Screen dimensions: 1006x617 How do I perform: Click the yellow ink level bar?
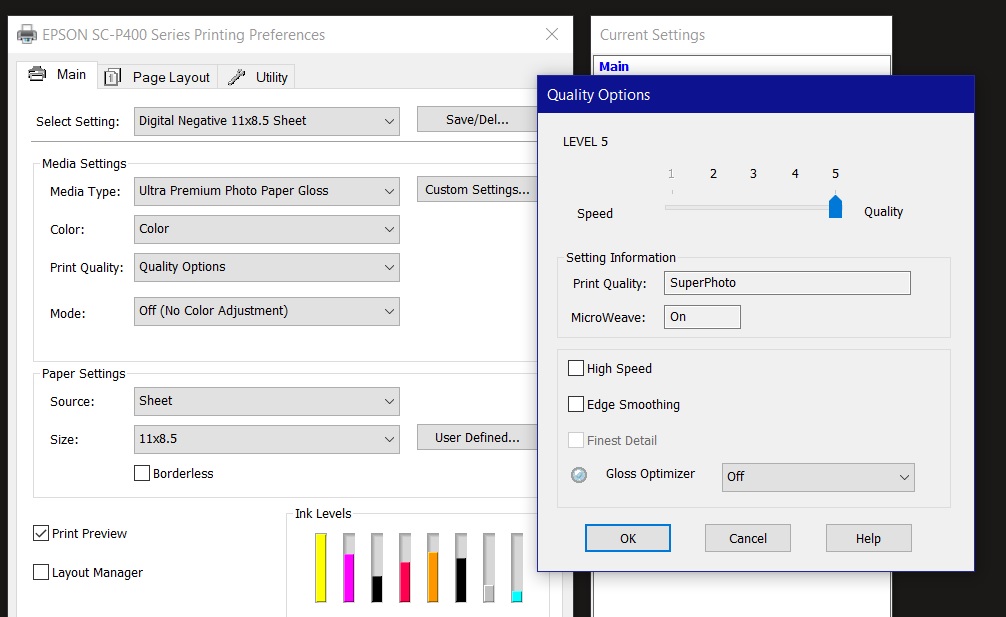tap(321, 567)
